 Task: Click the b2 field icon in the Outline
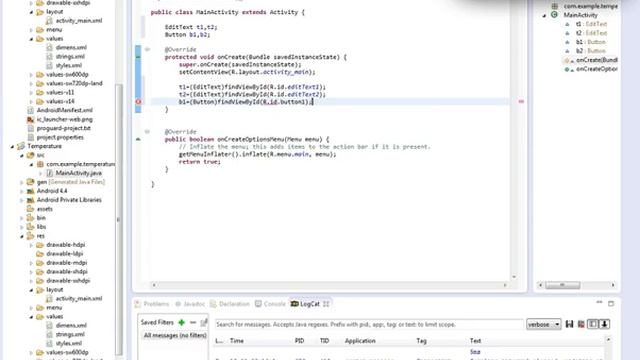pos(567,51)
